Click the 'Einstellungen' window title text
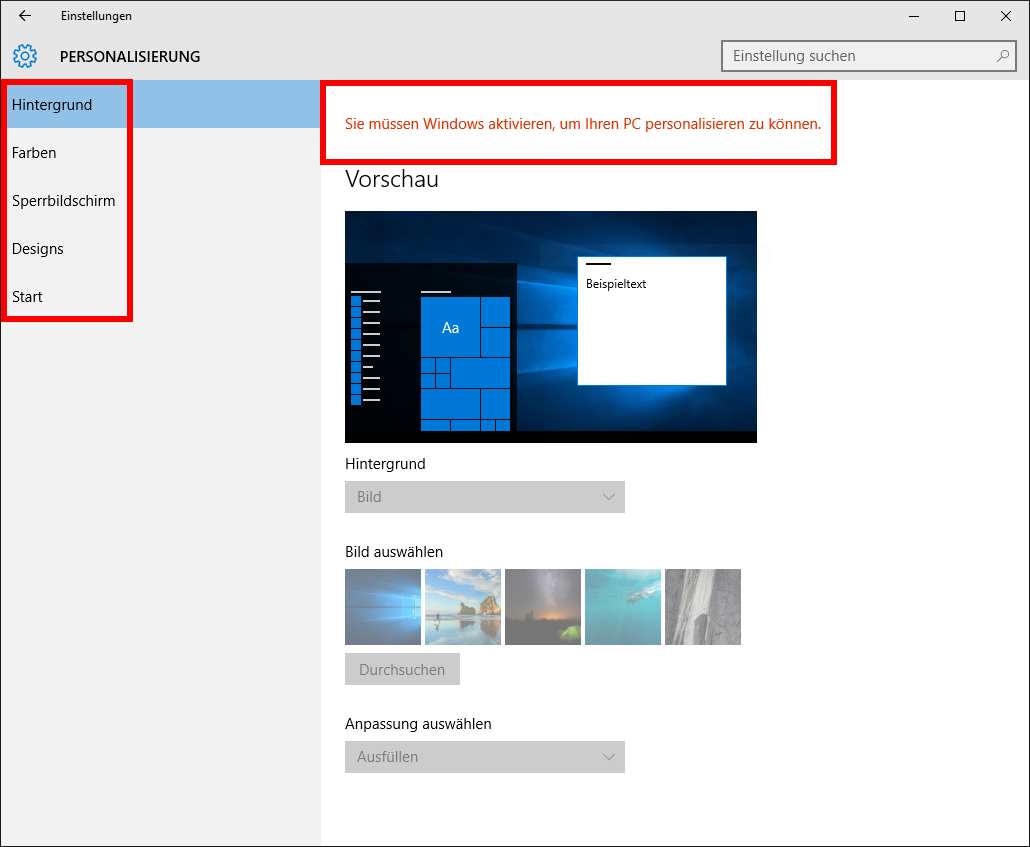This screenshot has width=1030, height=847. click(x=97, y=16)
